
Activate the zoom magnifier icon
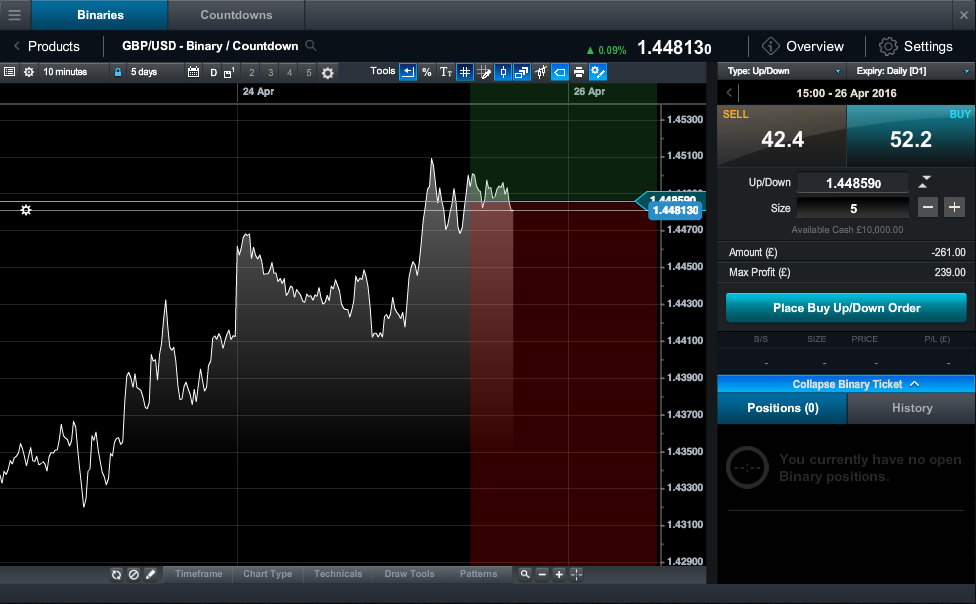(x=525, y=574)
